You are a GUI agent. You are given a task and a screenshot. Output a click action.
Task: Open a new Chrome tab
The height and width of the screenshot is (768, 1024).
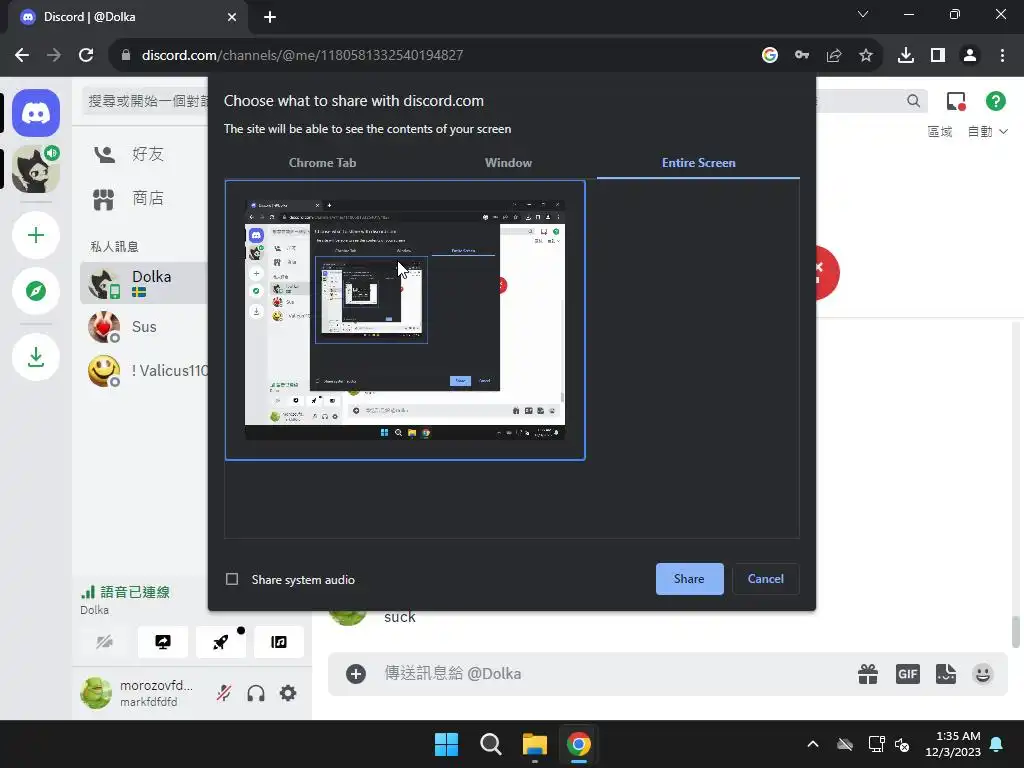[270, 17]
